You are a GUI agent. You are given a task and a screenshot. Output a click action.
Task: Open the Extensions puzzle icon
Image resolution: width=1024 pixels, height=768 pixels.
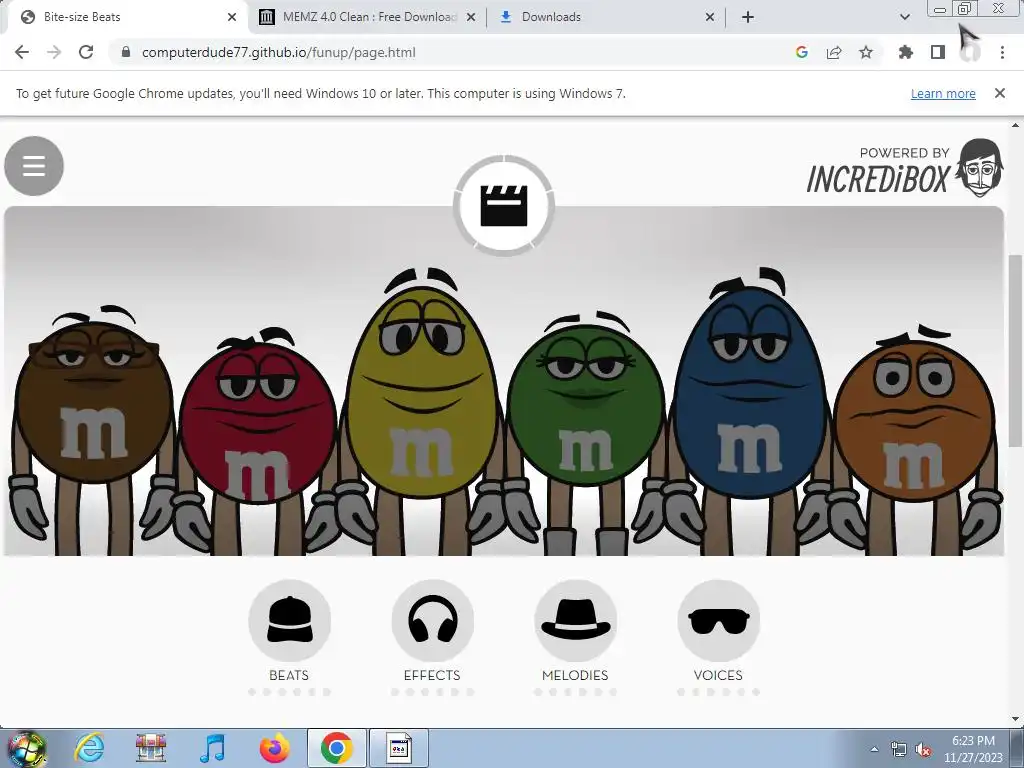coord(906,52)
